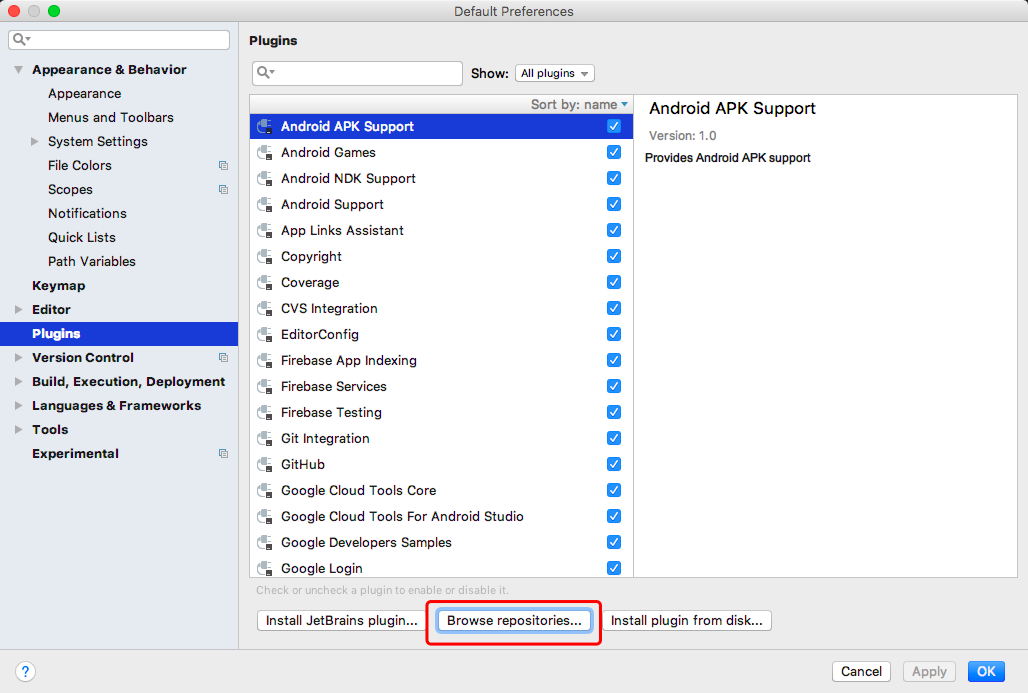Click the Experimental project-level settings icon
1028x693 pixels.
(x=224, y=454)
